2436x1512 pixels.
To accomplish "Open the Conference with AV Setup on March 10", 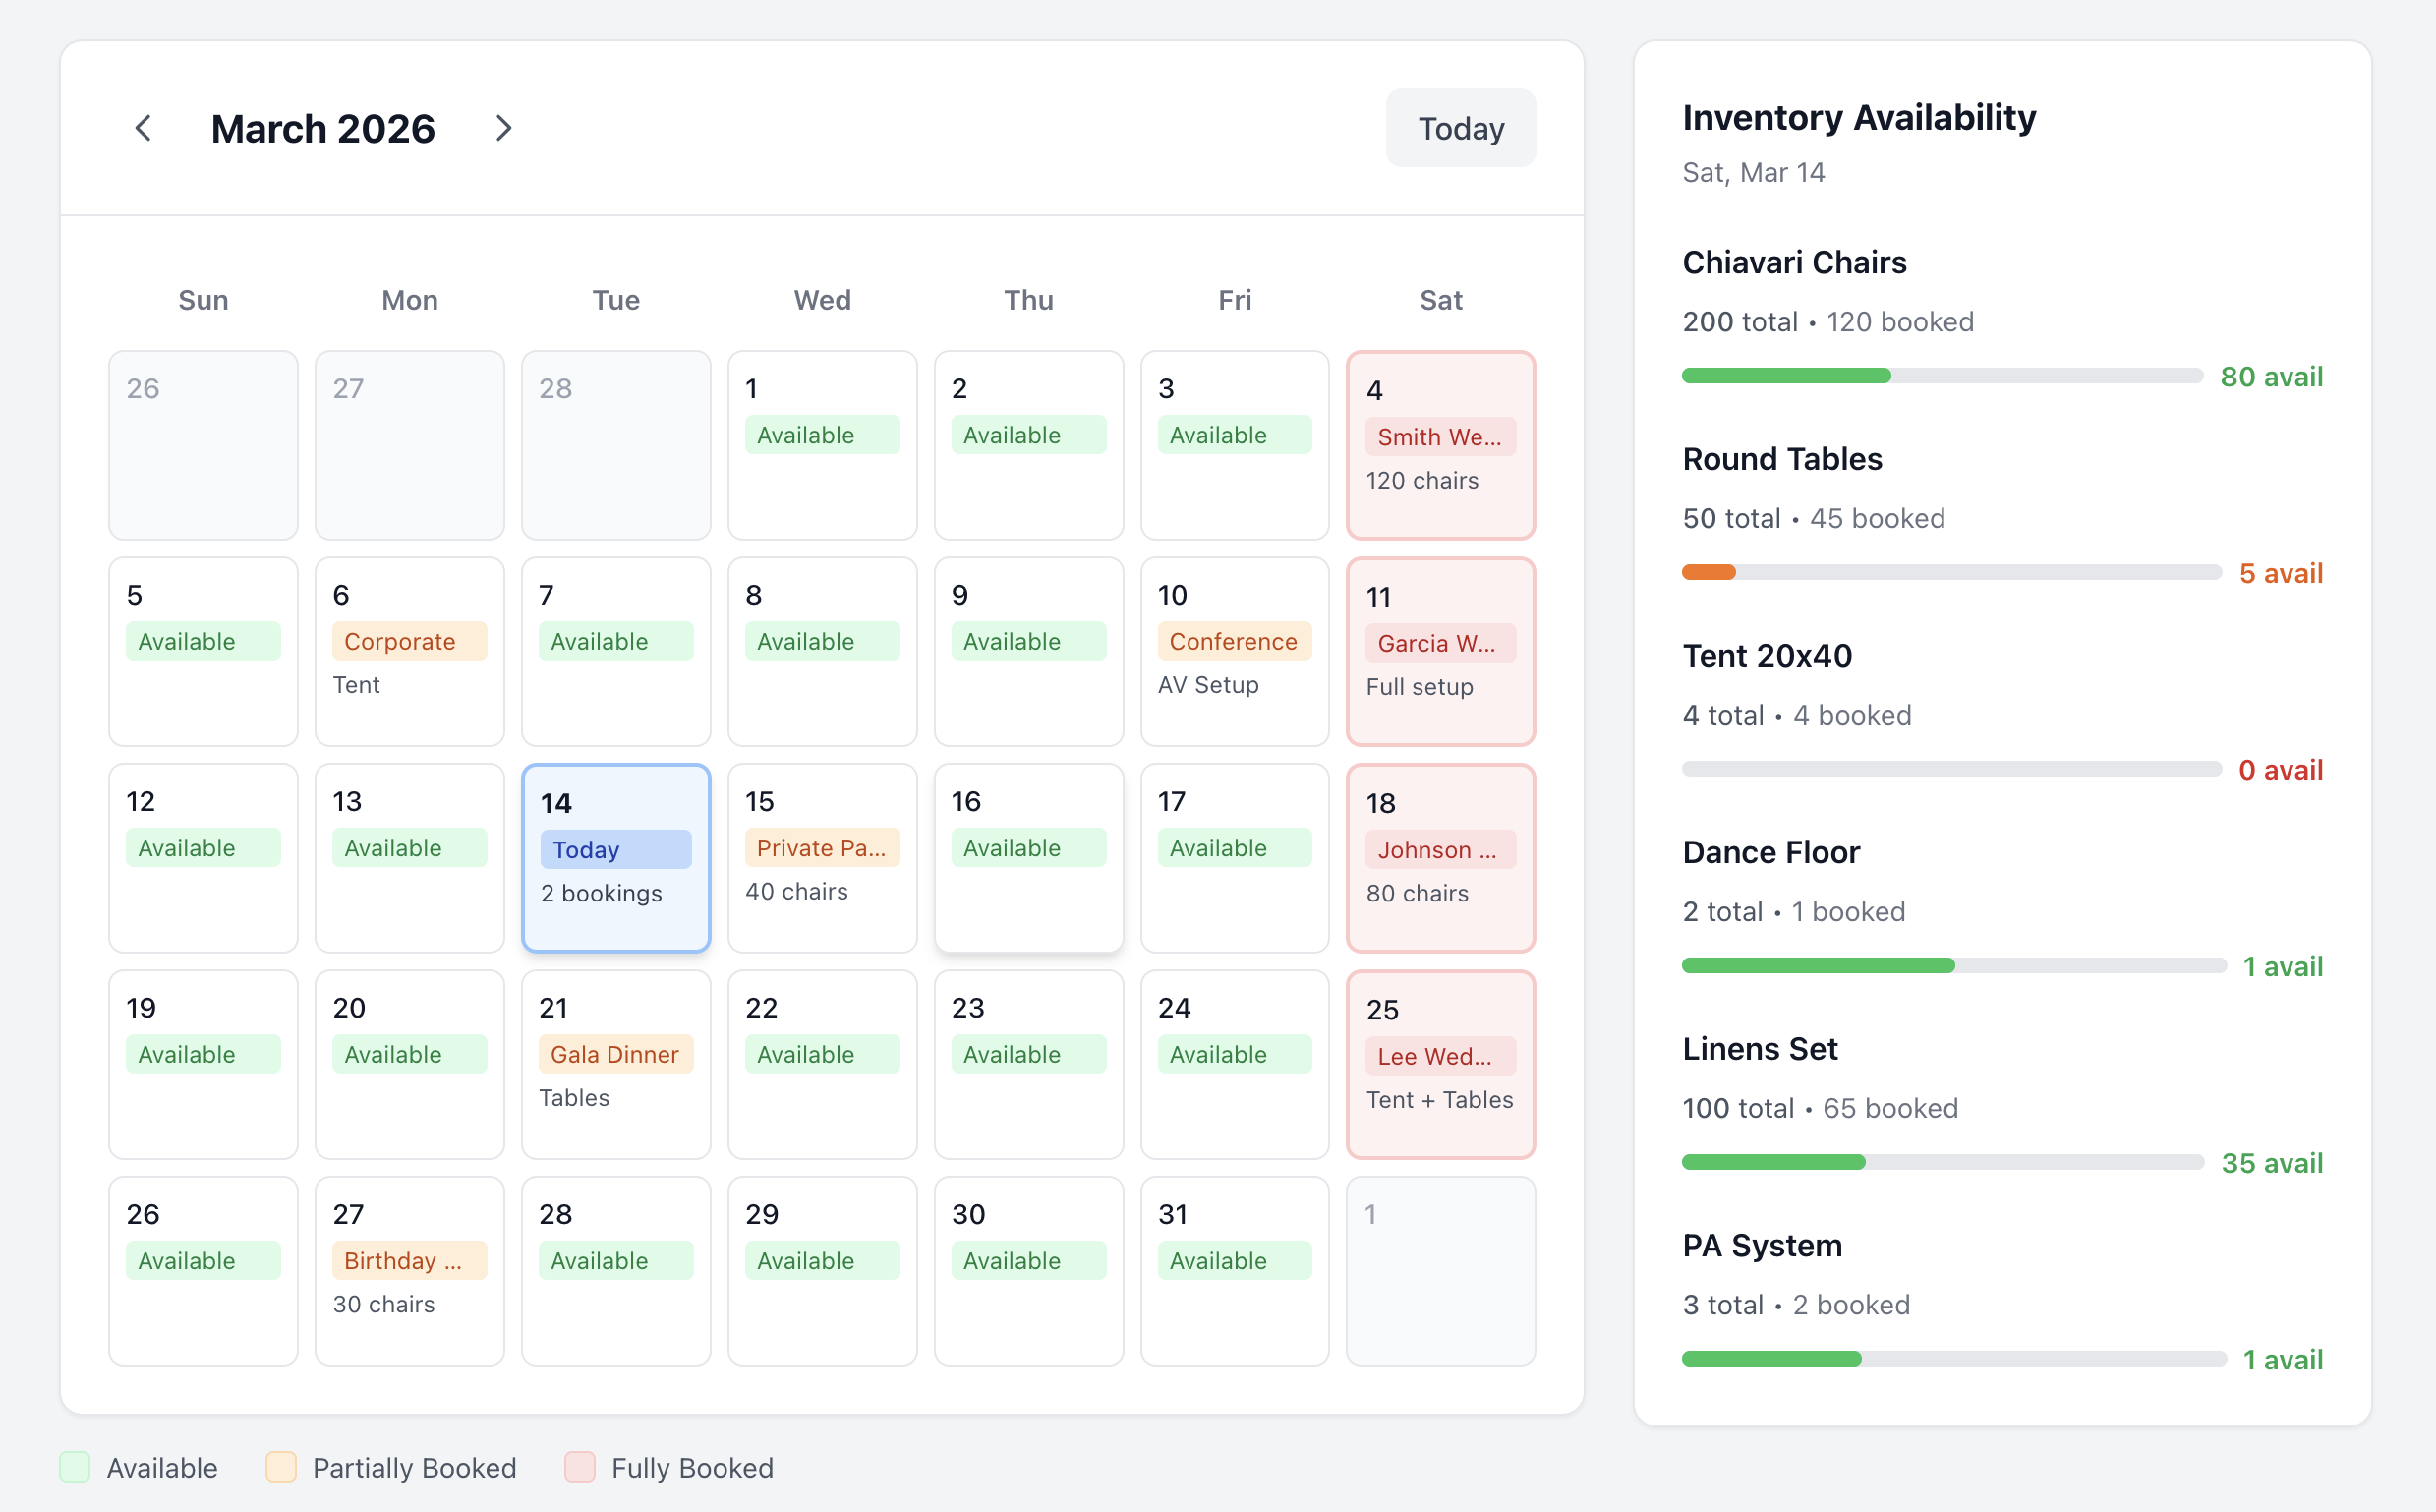I will click(x=1233, y=641).
